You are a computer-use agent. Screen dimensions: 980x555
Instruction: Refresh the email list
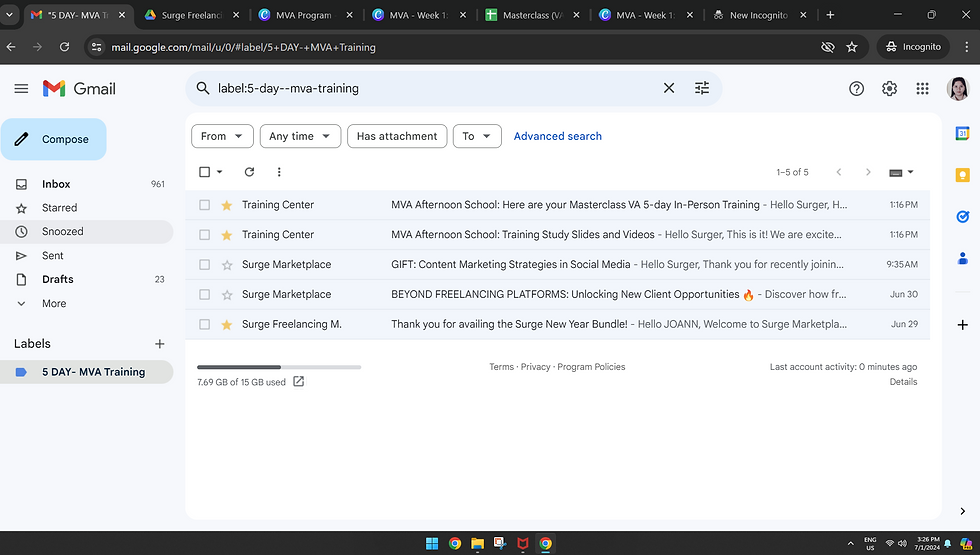[x=249, y=172]
